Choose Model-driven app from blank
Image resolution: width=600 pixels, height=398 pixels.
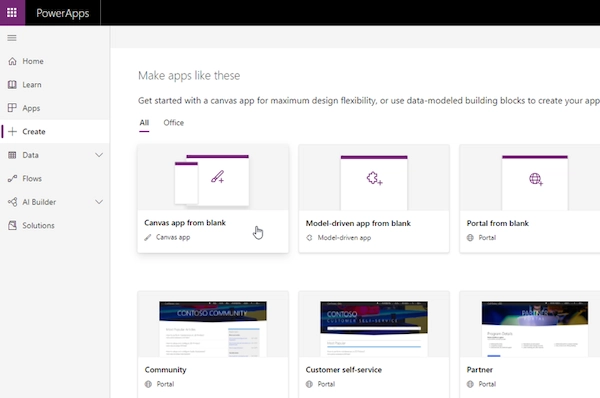click(x=374, y=199)
